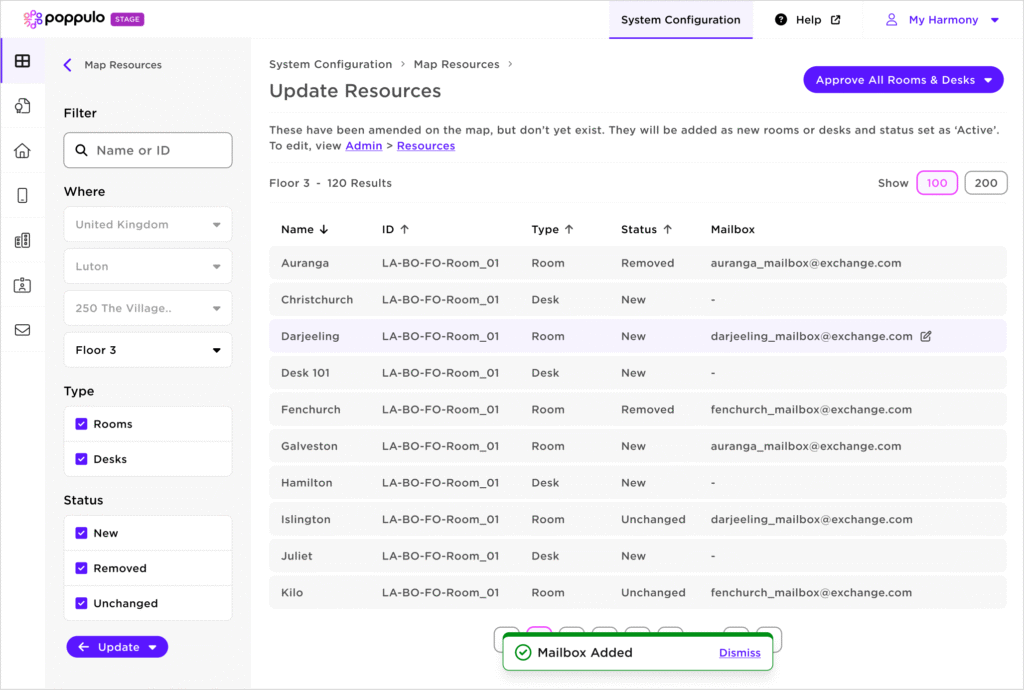Open the ID badge icon in sidebar
1024x690 pixels.
22,285
